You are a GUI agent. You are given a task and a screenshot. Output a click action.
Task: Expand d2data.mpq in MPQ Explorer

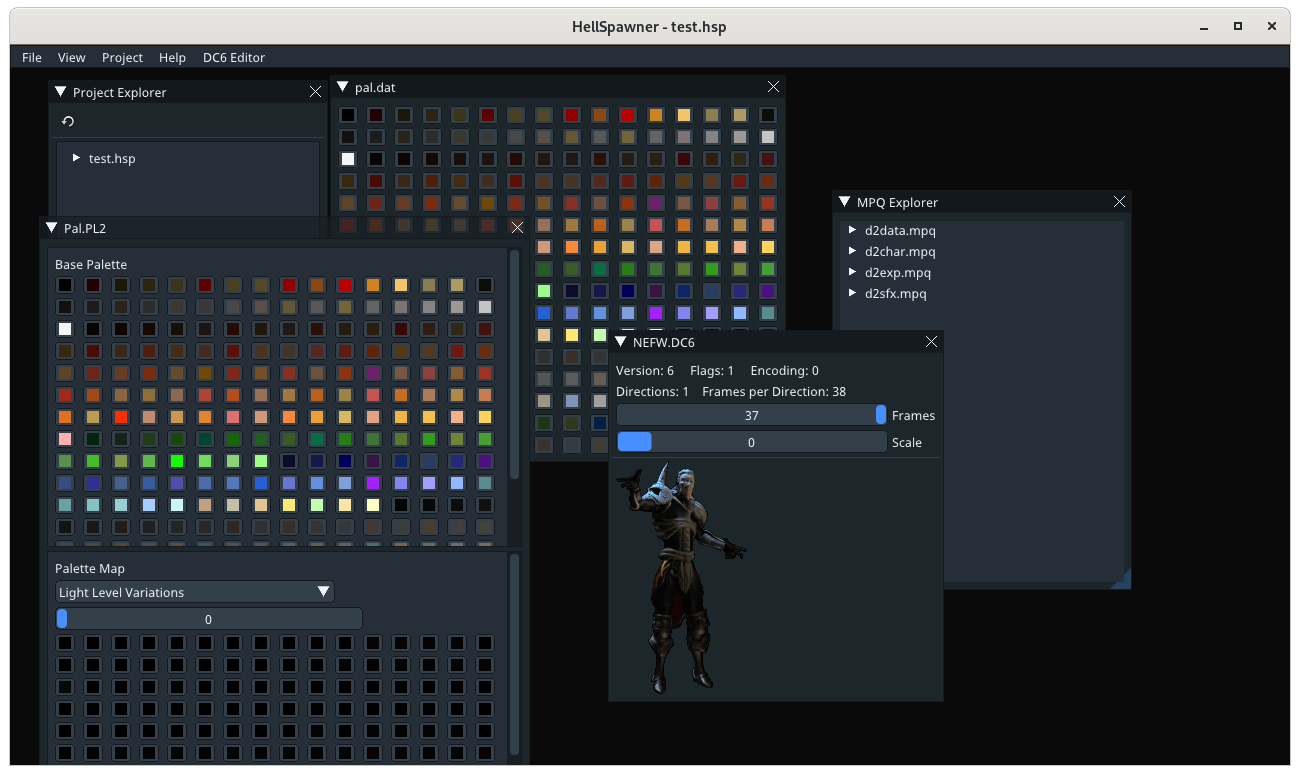click(x=853, y=230)
